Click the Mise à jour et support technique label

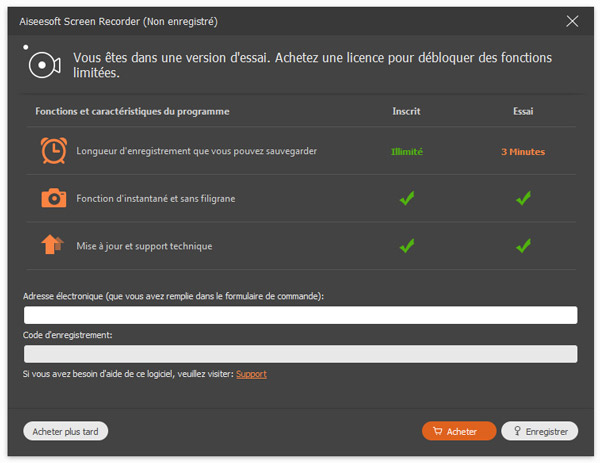144,245
